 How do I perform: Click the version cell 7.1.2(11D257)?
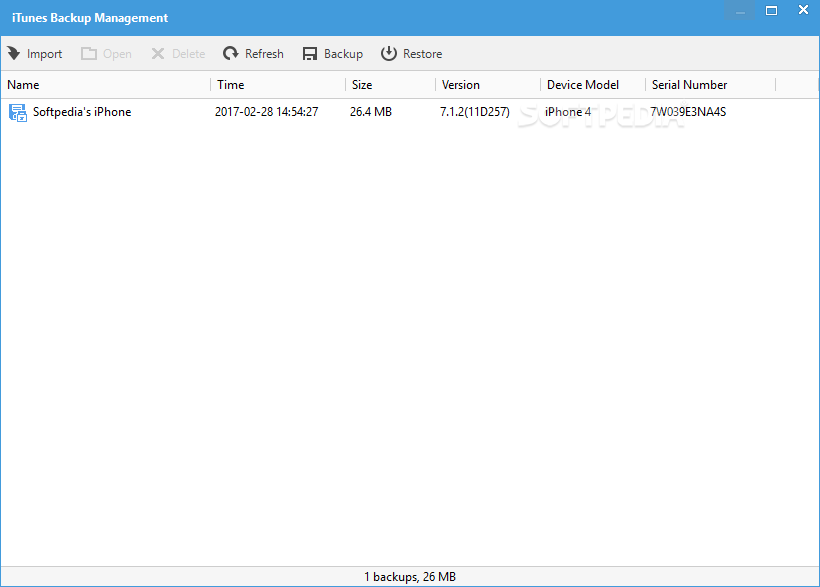pos(475,112)
